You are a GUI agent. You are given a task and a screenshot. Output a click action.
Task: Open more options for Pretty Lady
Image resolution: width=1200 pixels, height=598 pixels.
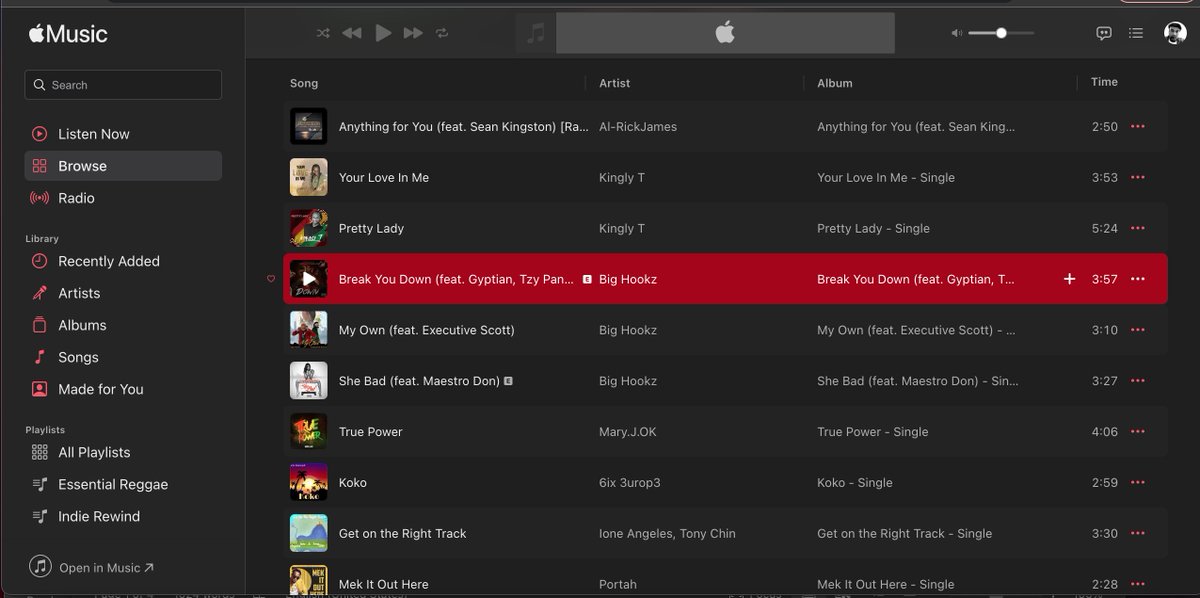coord(1137,228)
